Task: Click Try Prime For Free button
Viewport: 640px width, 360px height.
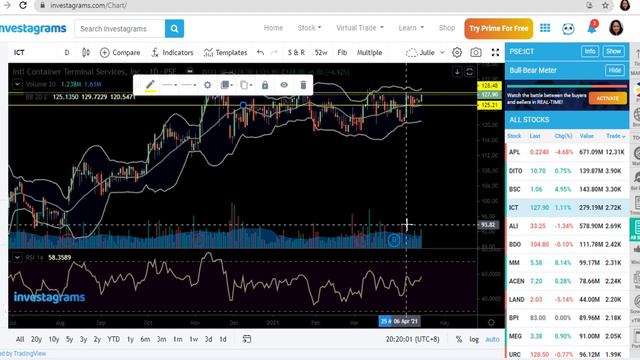Action: [498, 29]
